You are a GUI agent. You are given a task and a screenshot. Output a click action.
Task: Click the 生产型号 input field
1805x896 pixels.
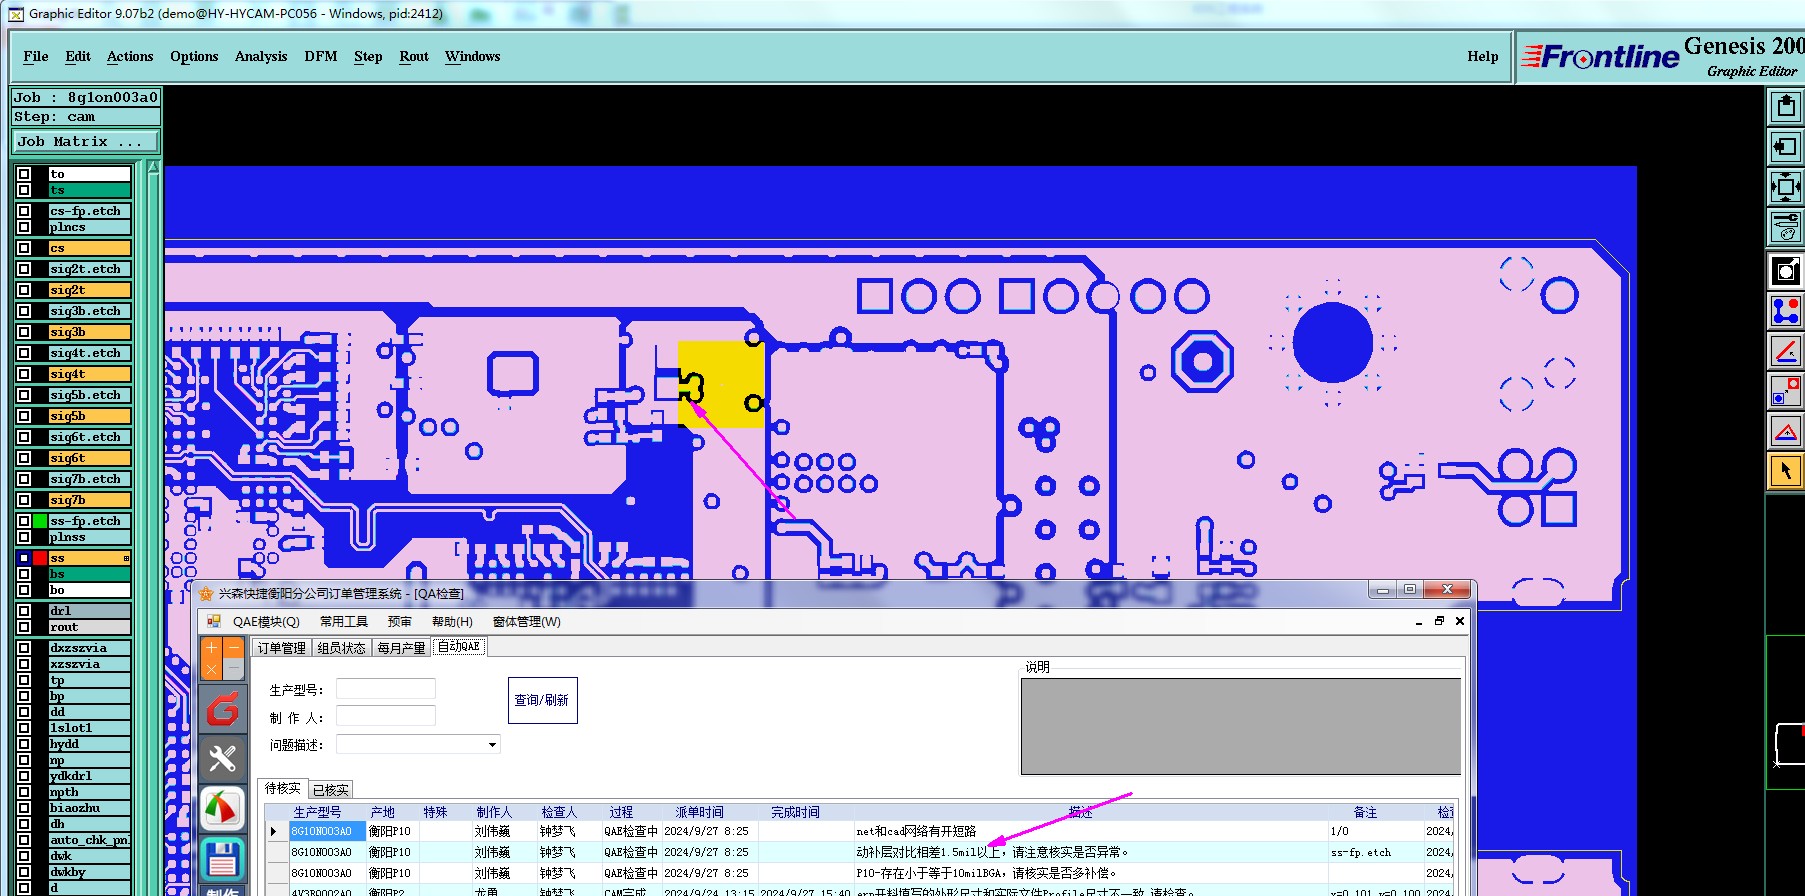(x=386, y=689)
